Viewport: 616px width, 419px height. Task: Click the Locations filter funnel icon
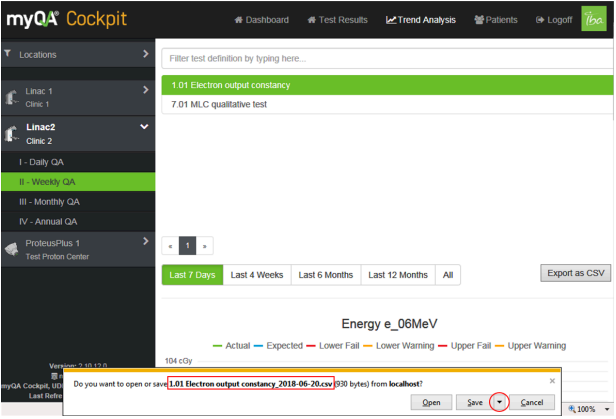[x=8, y=54]
